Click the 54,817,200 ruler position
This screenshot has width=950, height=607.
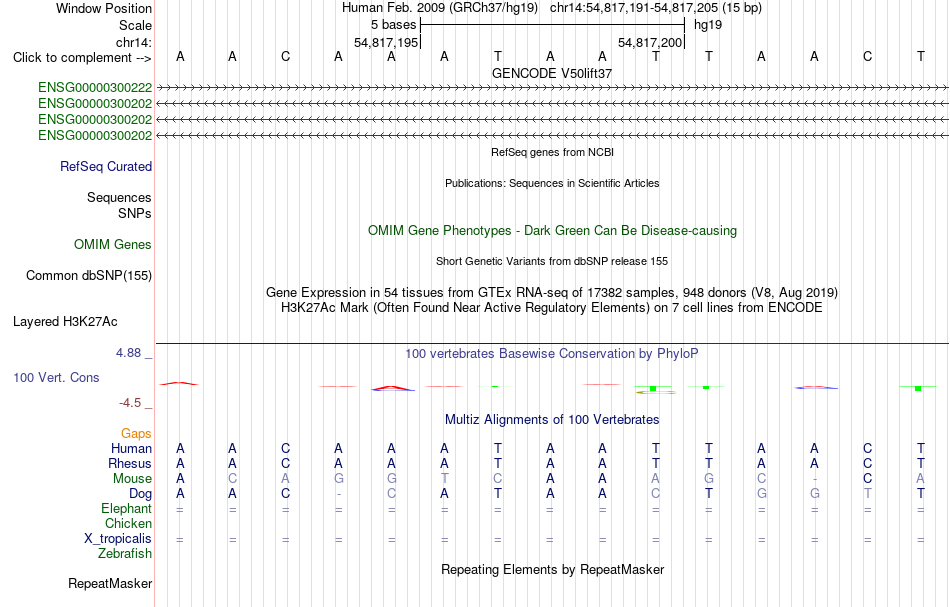click(x=650, y=42)
